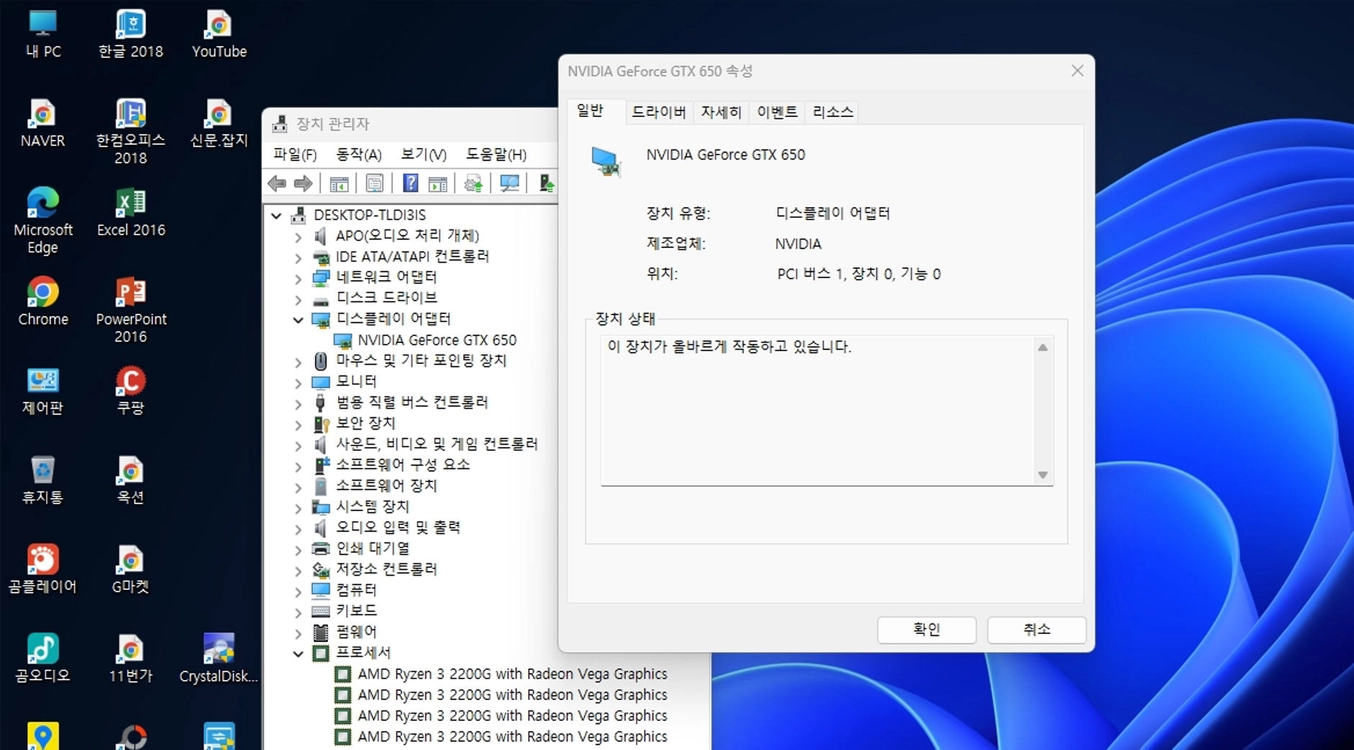Collapse the DESKTOP-TLDI3IS root node

point(277,215)
